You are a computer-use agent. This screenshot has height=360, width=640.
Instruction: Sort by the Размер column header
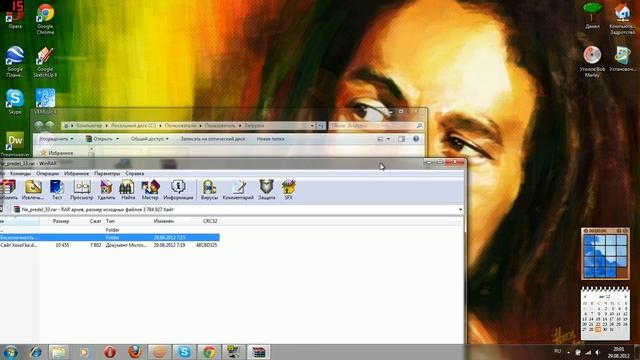(61, 221)
